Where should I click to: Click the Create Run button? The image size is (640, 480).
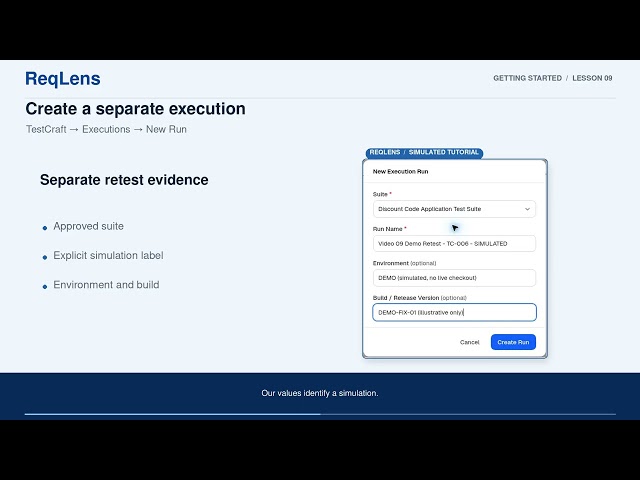(513, 342)
